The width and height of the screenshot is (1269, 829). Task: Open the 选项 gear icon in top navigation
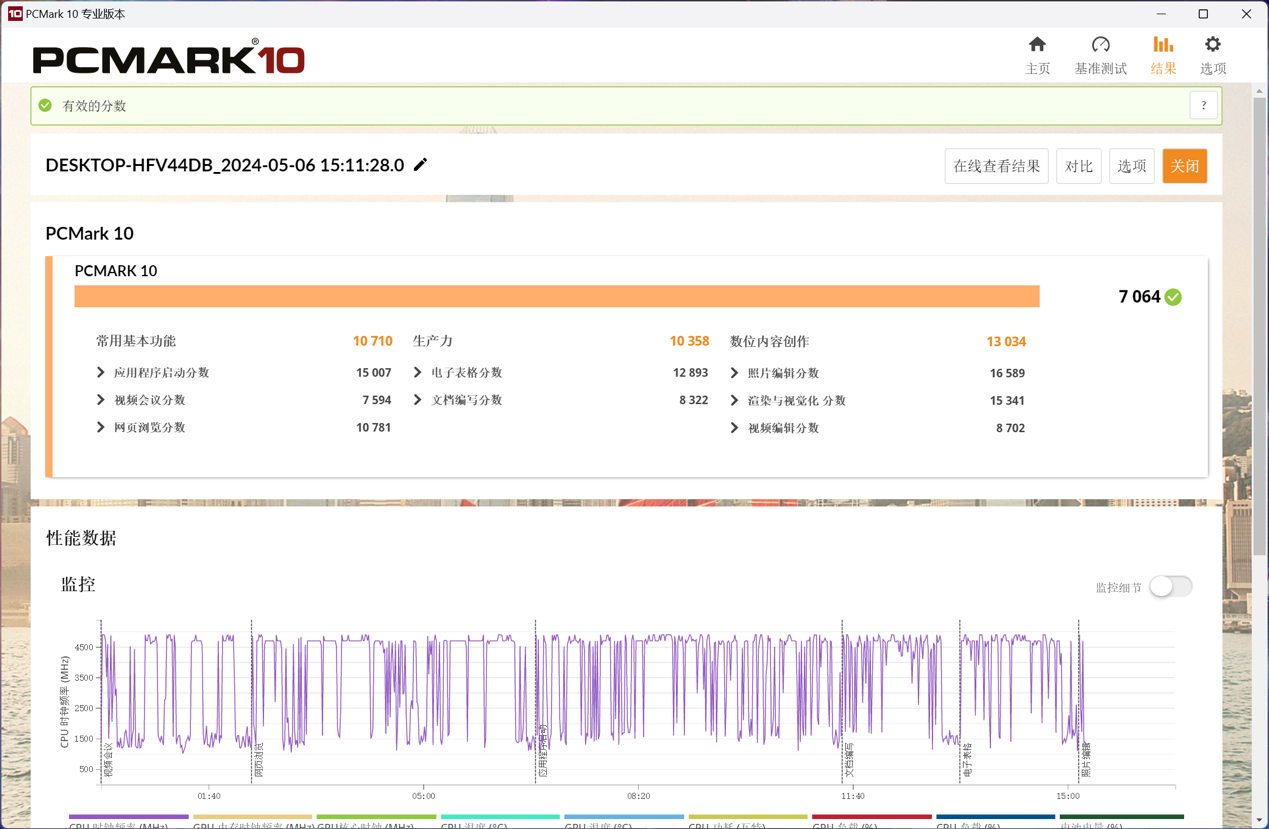[x=1212, y=45]
